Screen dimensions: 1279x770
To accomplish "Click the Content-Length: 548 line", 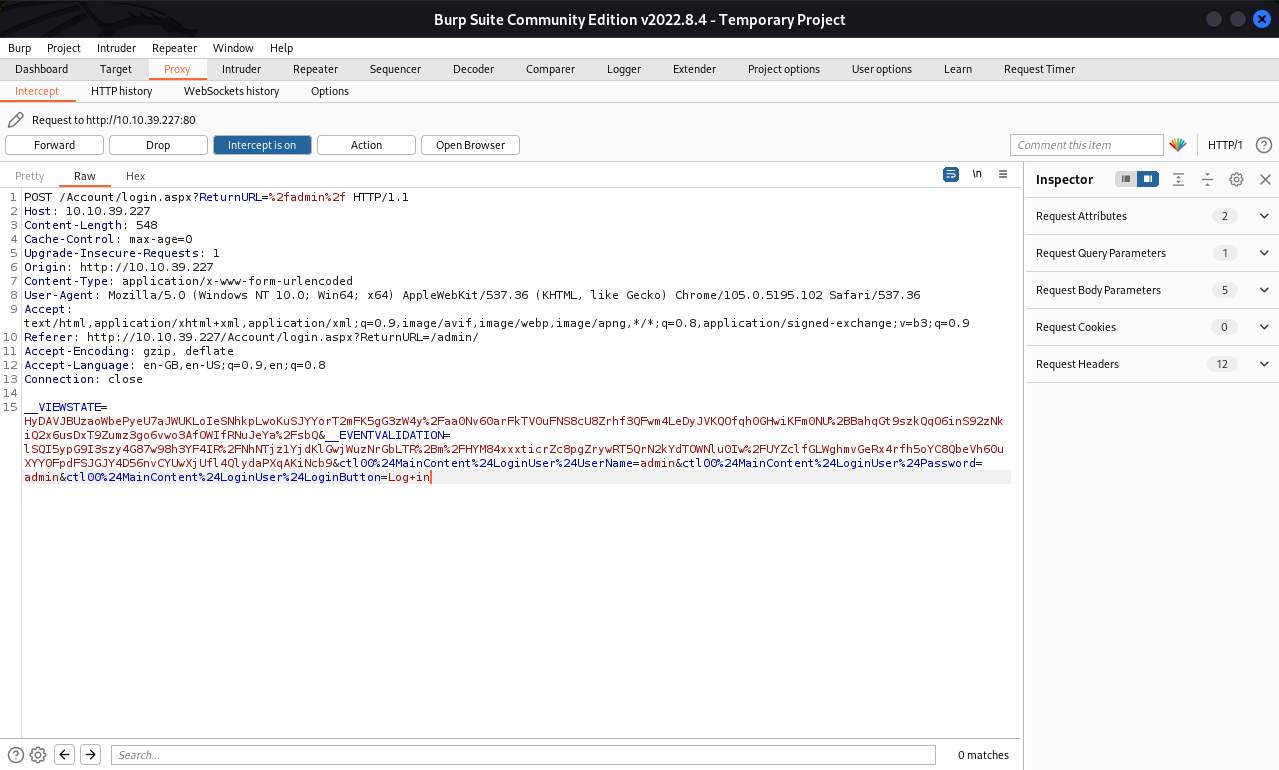I will (91, 225).
